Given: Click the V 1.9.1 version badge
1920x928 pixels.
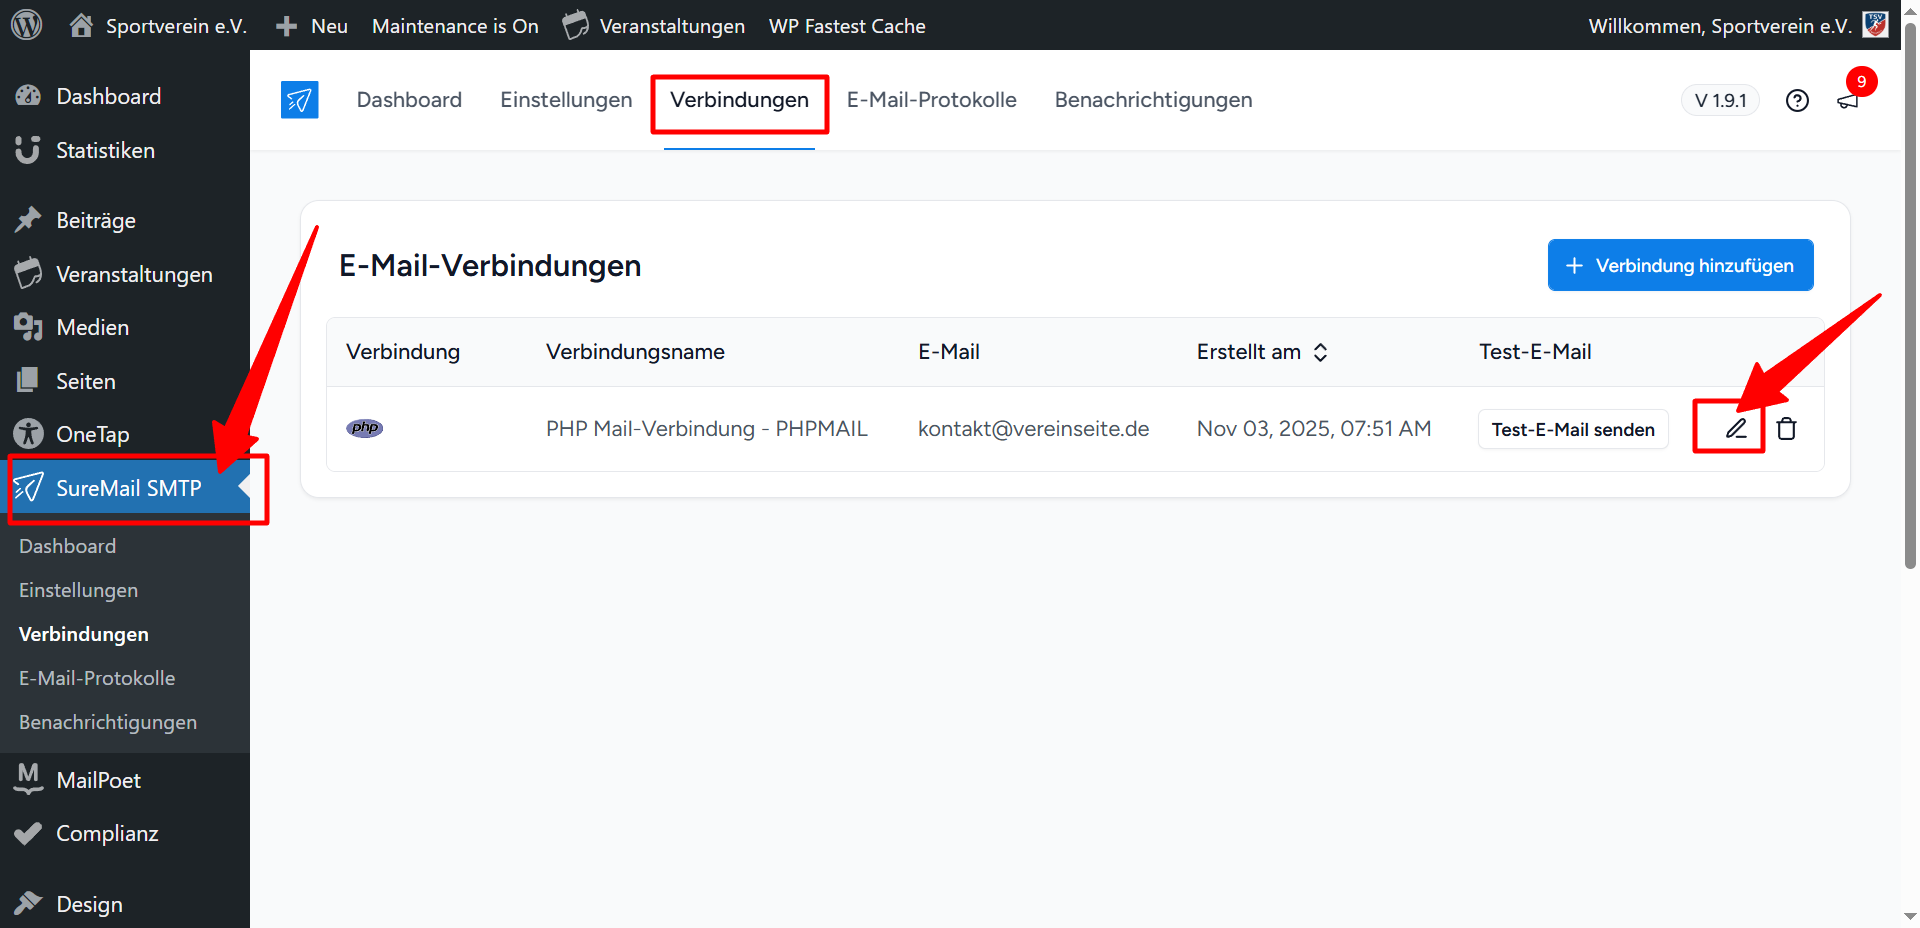Looking at the screenshot, I should pos(1720,101).
